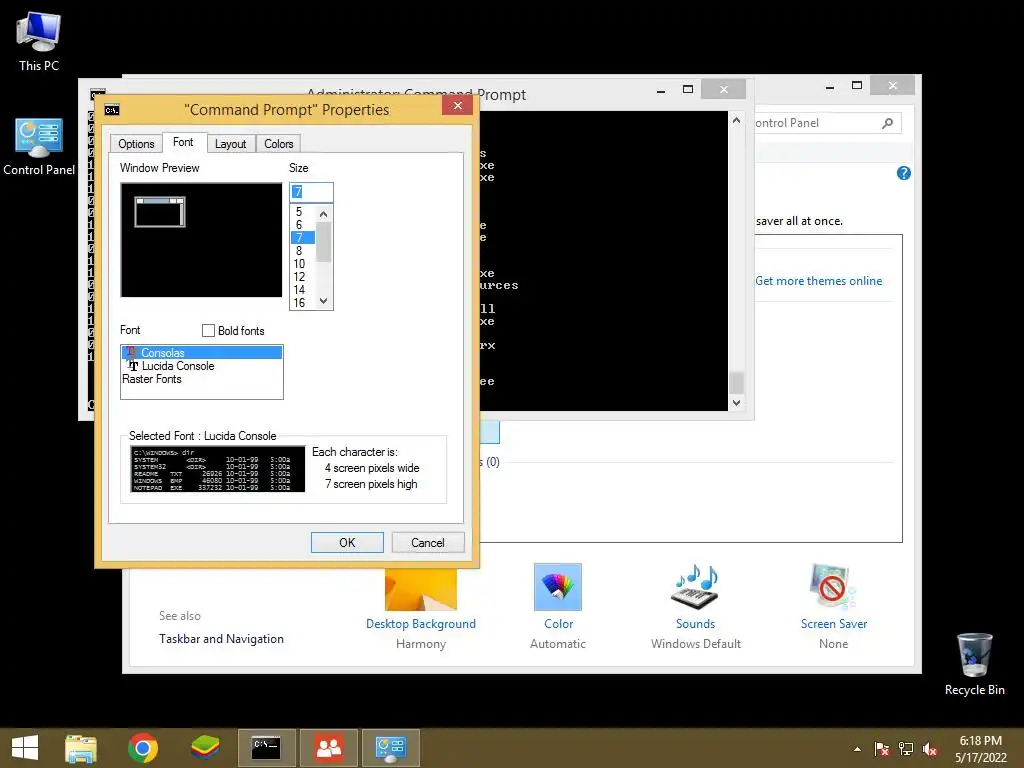
Task: Open the Color settings link
Action: click(x=558, y=624)
